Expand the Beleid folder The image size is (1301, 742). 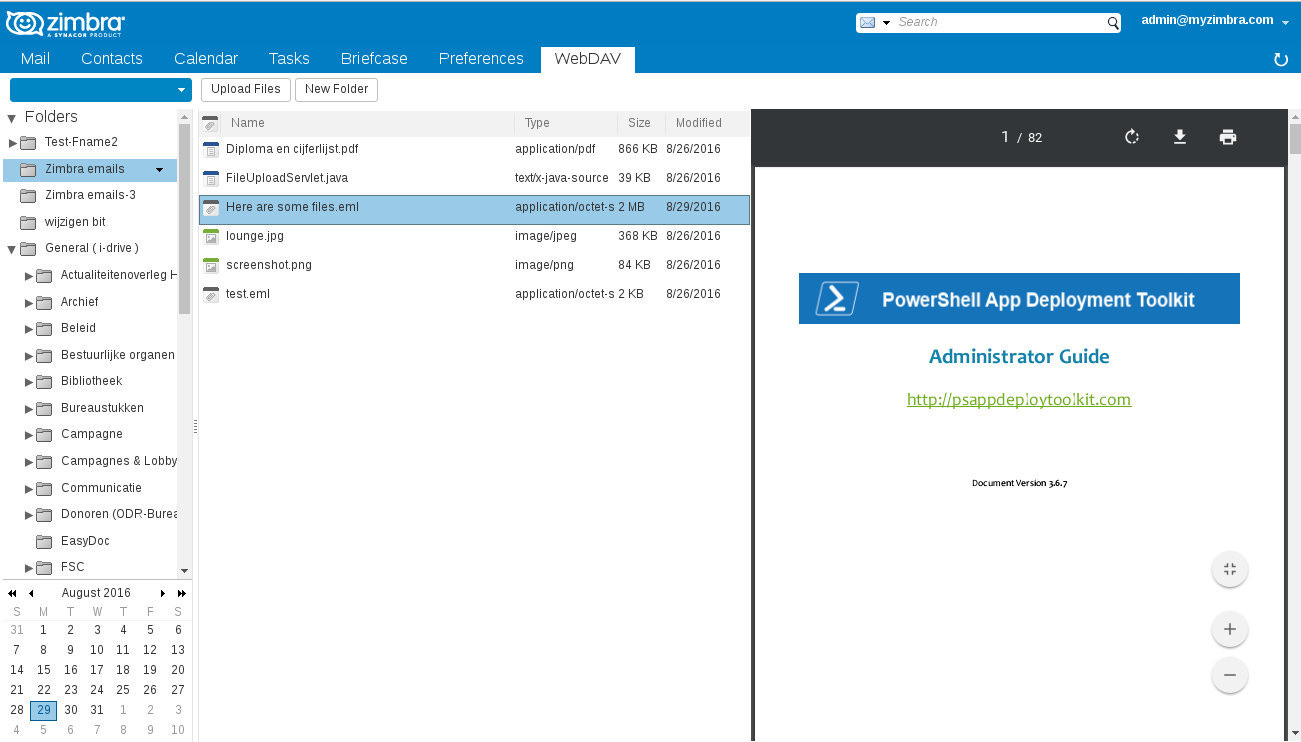point(29,329)
